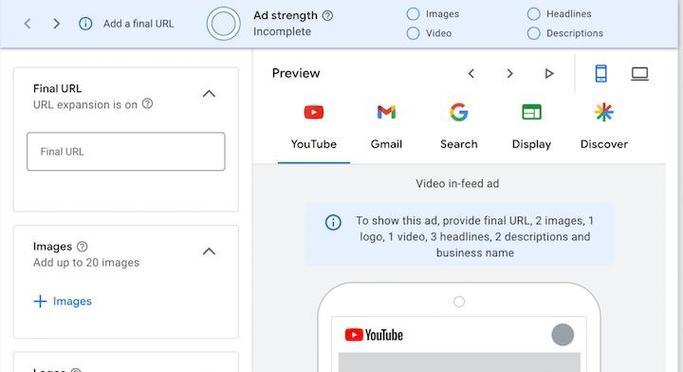683x372 pixels.
Task: Select the Images status circle
Action: [x=413, y=14]
